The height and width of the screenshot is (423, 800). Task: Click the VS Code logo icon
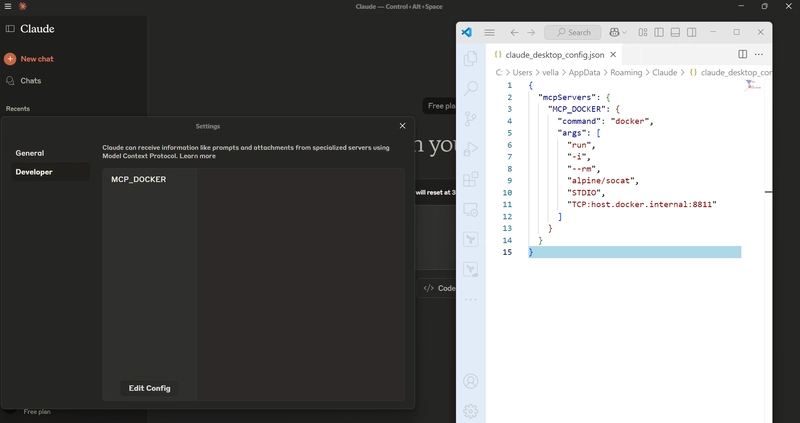coord(466,32)
